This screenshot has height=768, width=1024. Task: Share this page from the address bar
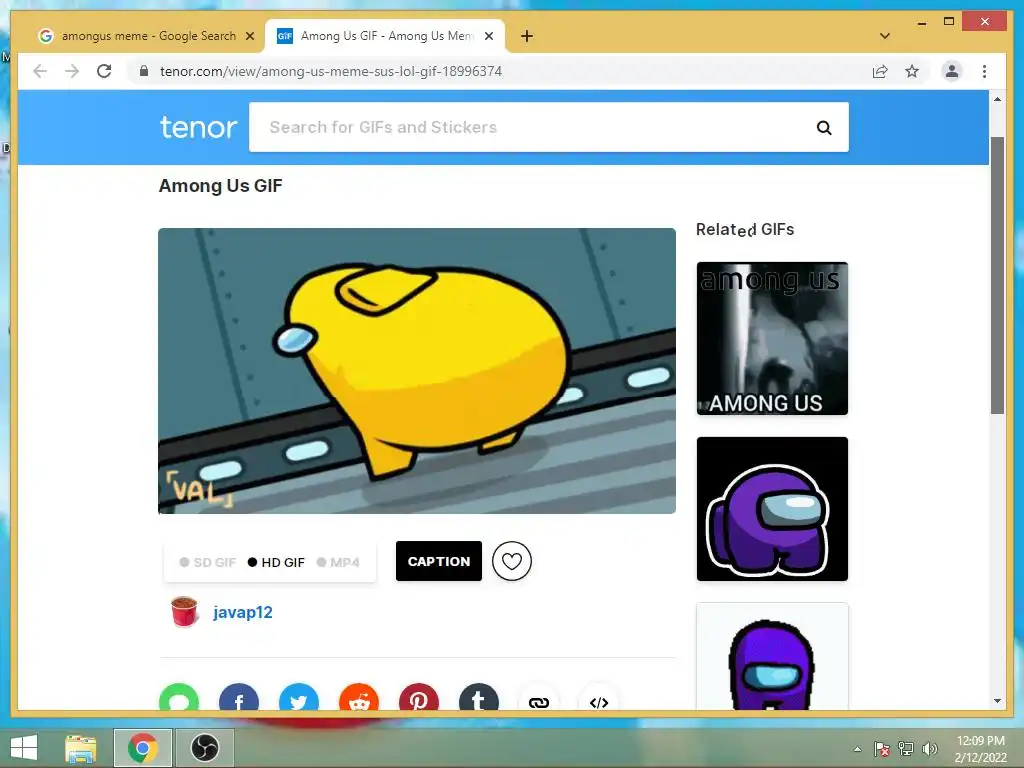[880, 71]
